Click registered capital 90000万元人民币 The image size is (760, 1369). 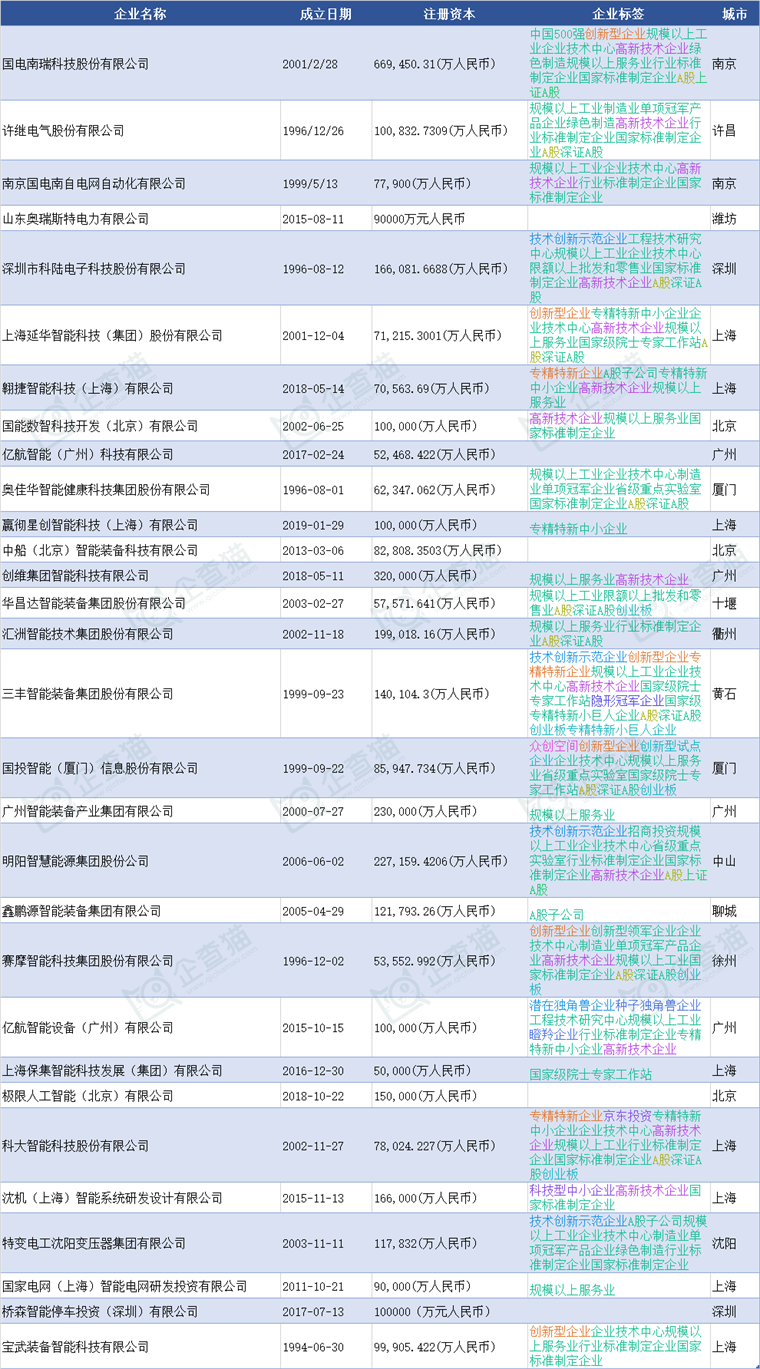(x=419, y=218)
